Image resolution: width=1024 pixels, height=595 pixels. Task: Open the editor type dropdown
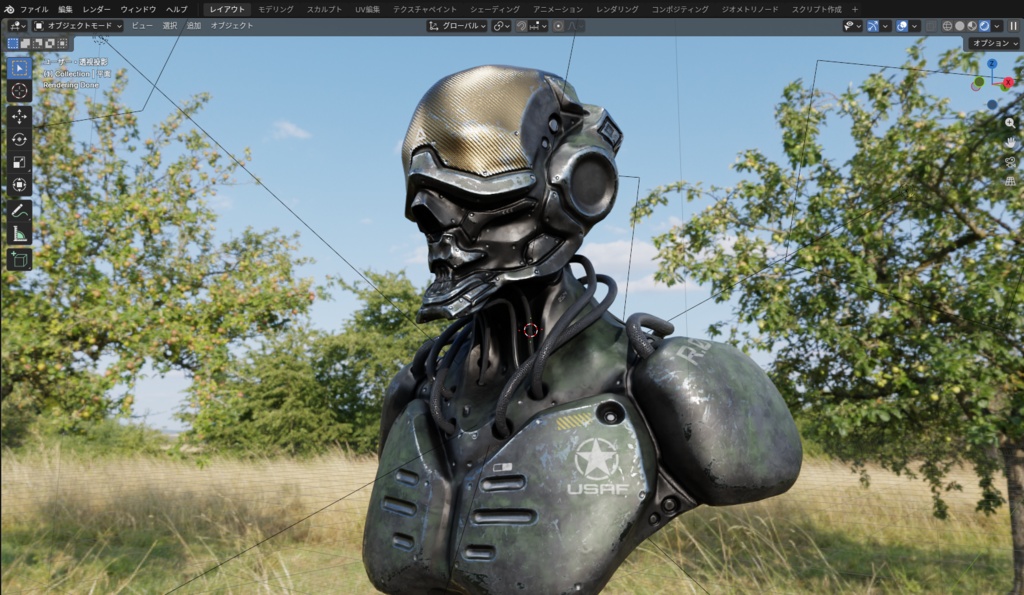point(16,25)
